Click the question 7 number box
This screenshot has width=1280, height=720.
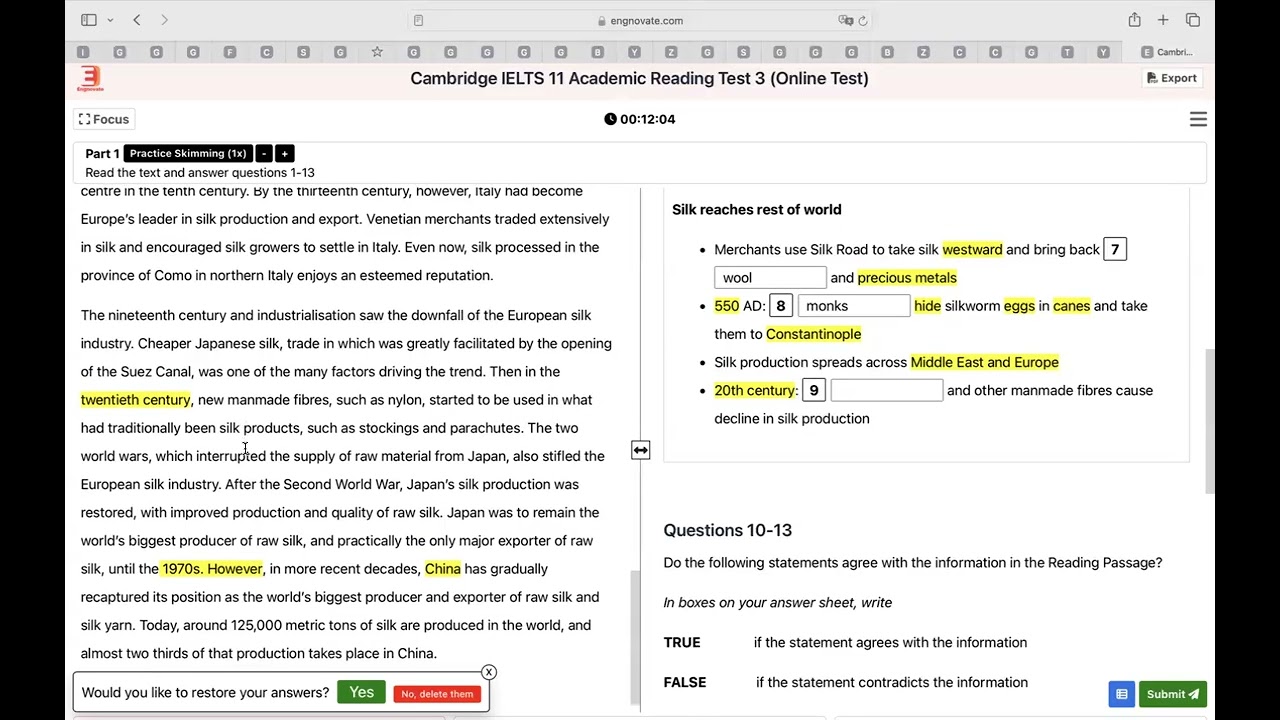click(1115, 249)
